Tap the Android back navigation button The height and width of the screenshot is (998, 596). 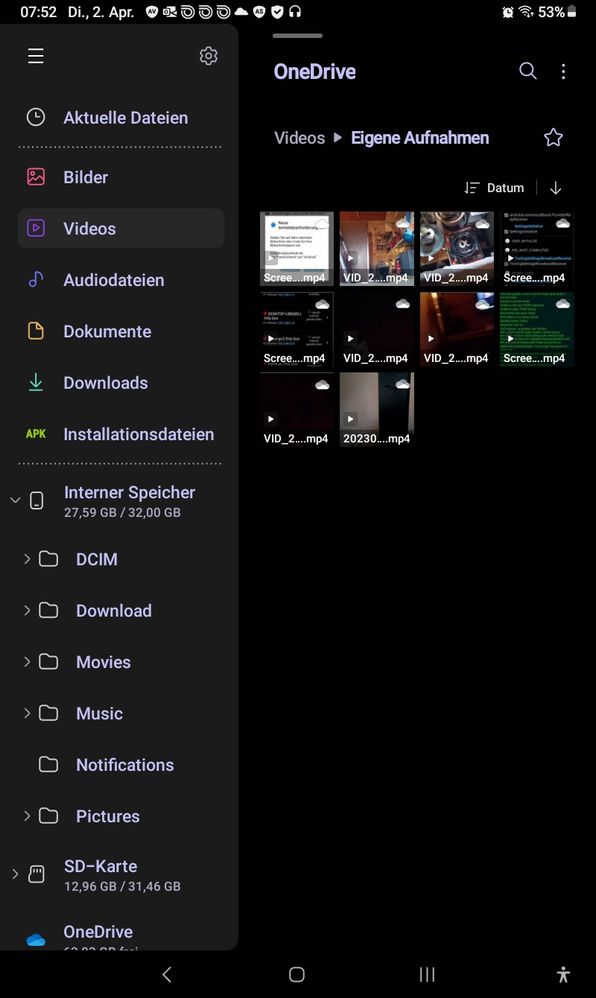pos(167,974)
